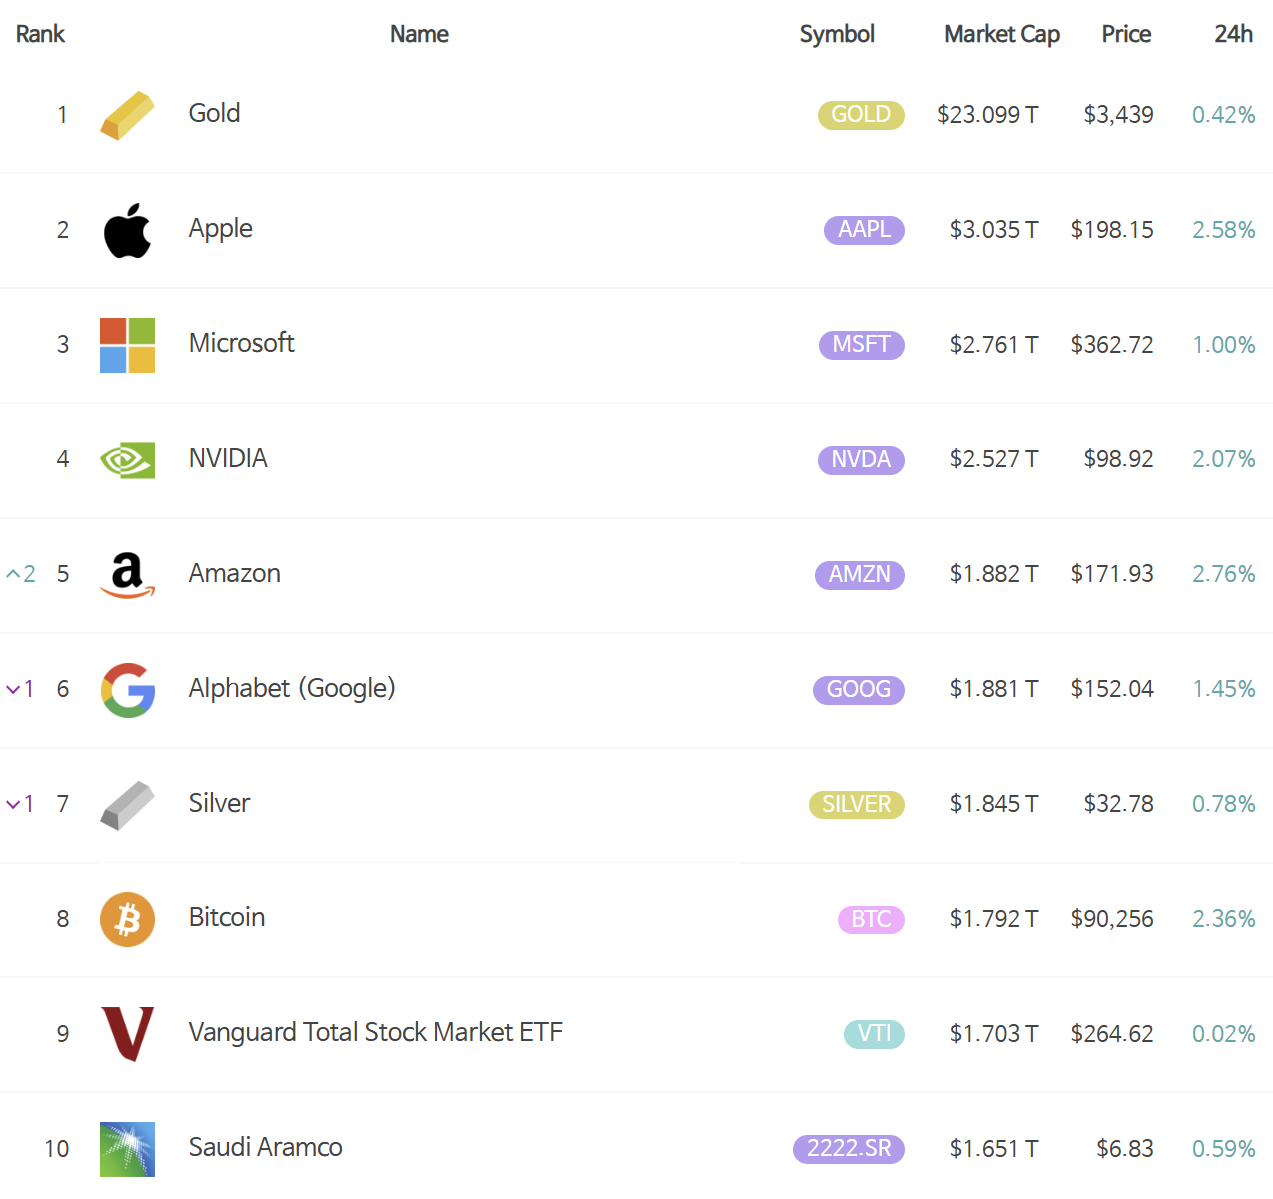The image size is (1273, 1199).
Task: Select the Microsoft four-square logo
Action: (127, 344)
